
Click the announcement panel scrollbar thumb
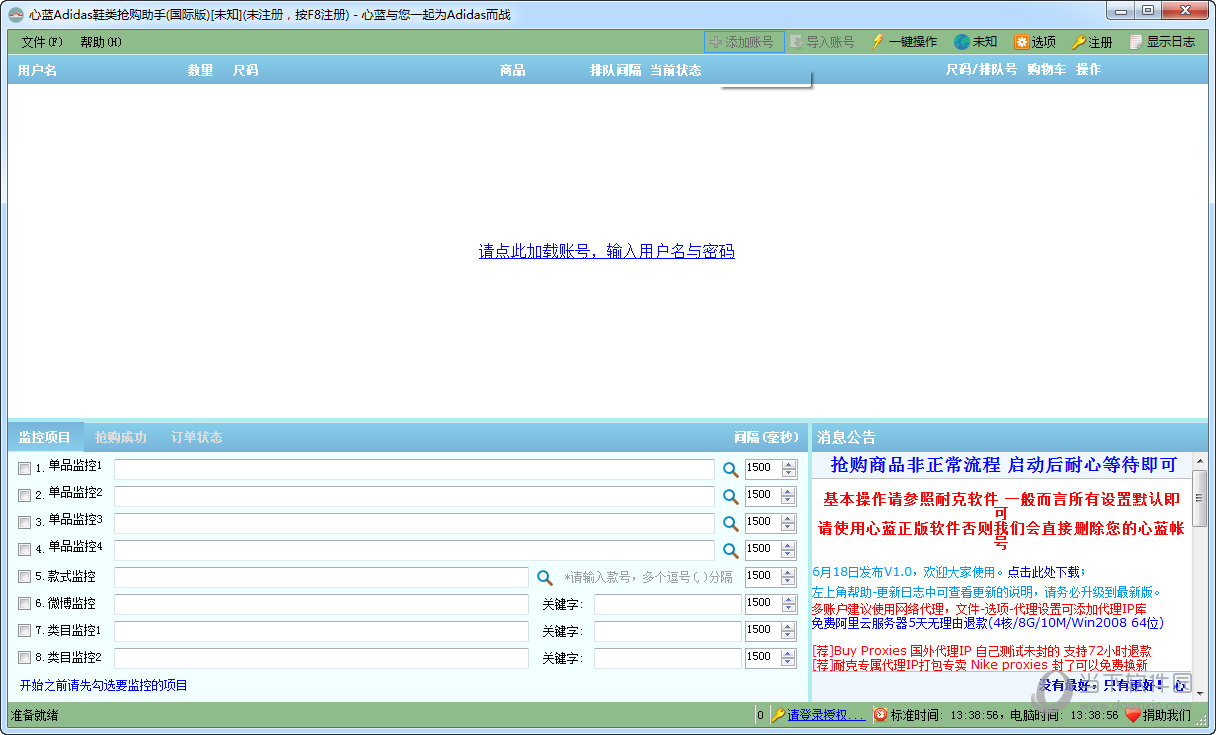click(x=1200, y=497)
